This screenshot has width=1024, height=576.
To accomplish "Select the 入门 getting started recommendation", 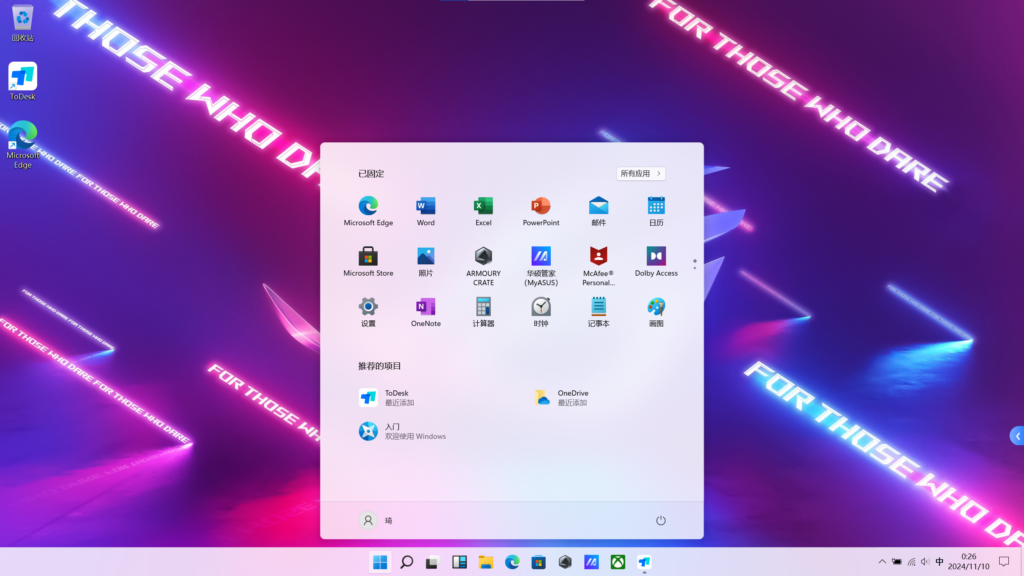I will pyautogui.click(x=400, y=431).
